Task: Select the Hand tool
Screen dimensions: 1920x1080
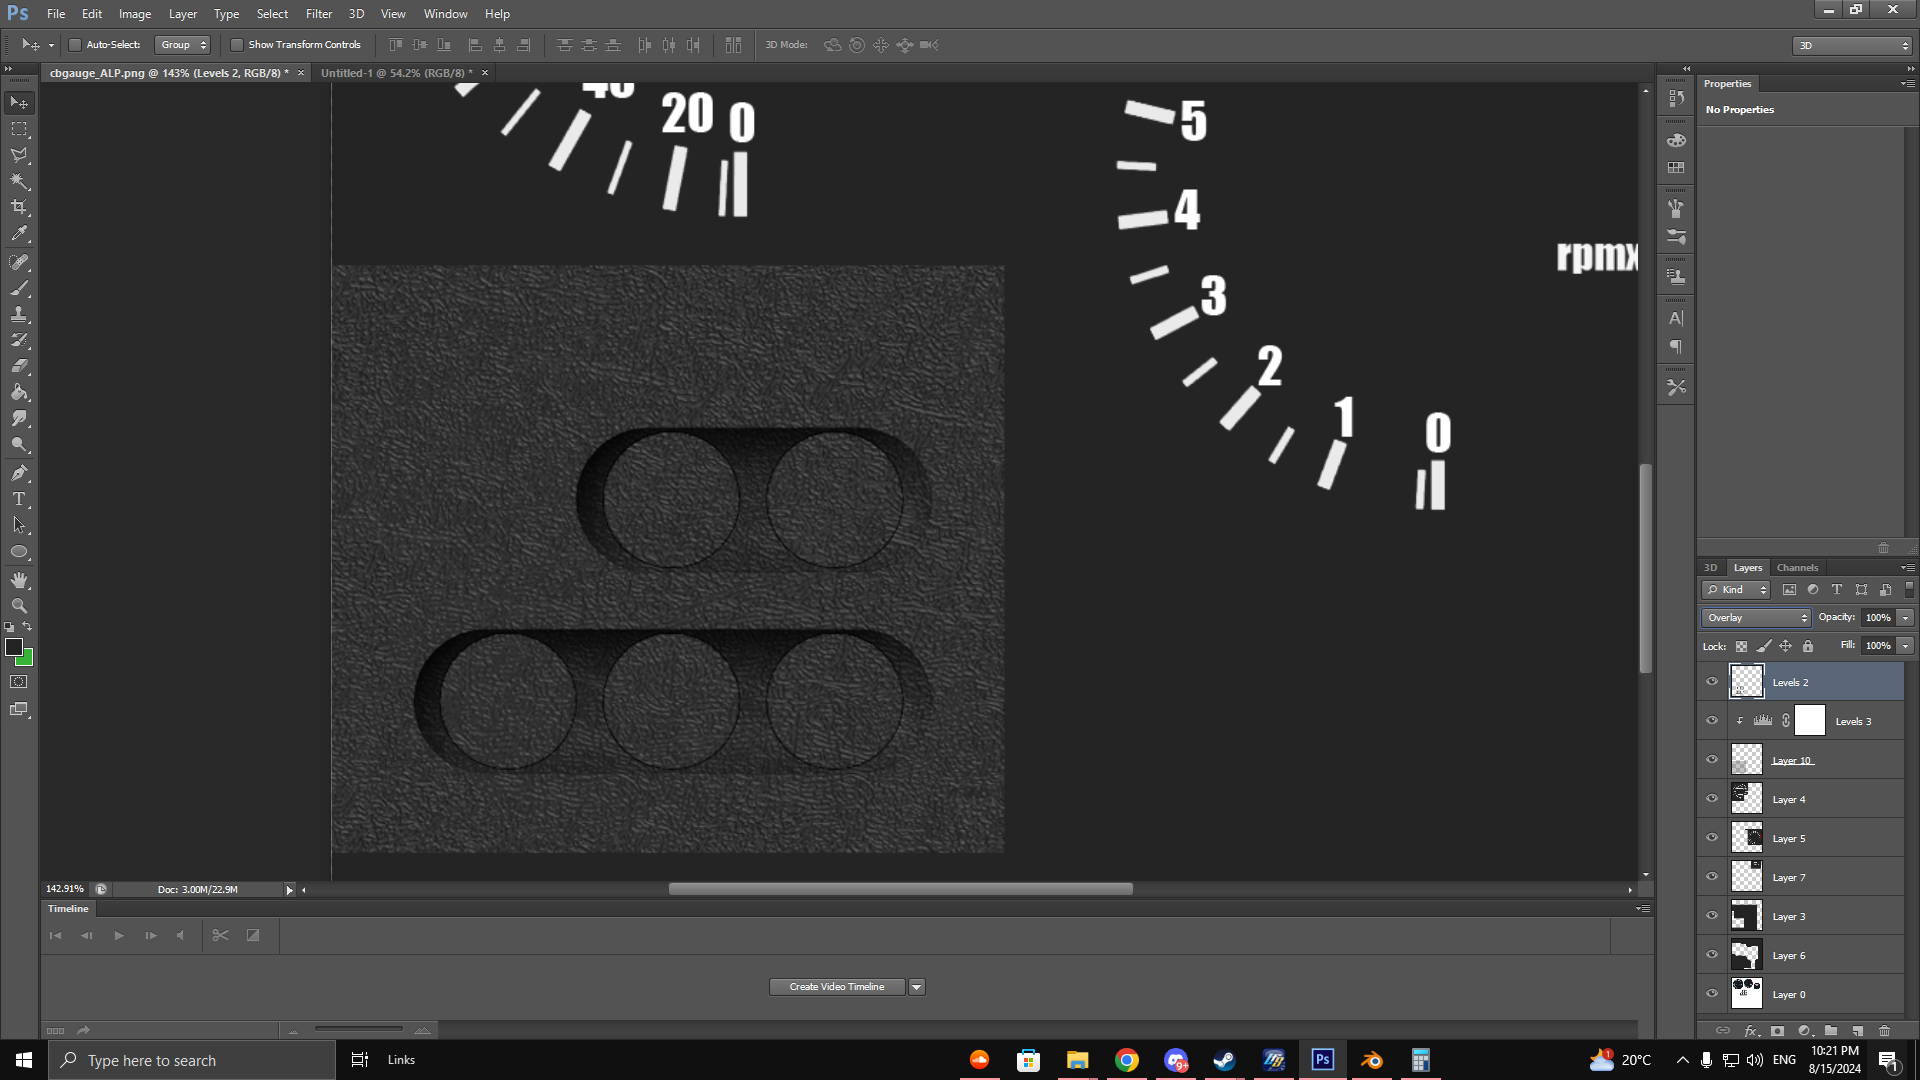Action: click(x=19, y=580)
